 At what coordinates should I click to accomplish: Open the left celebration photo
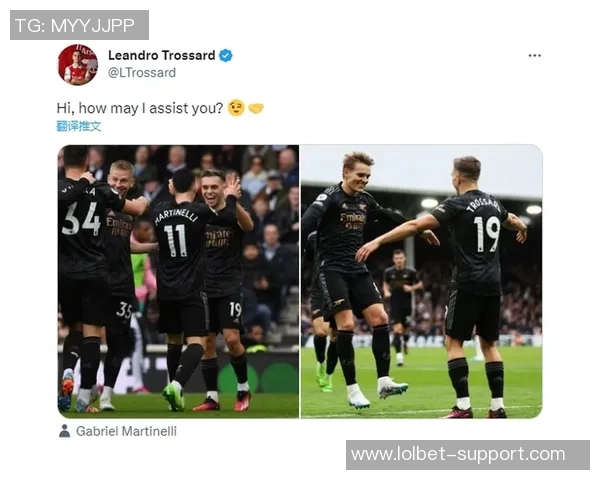178,281
